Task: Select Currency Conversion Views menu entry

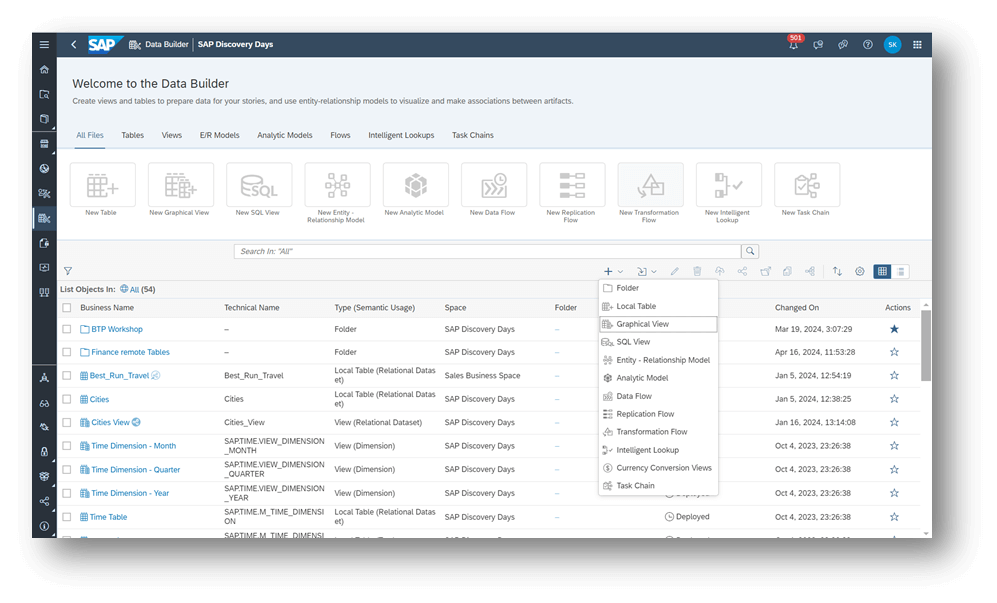Action: (658, 468)
